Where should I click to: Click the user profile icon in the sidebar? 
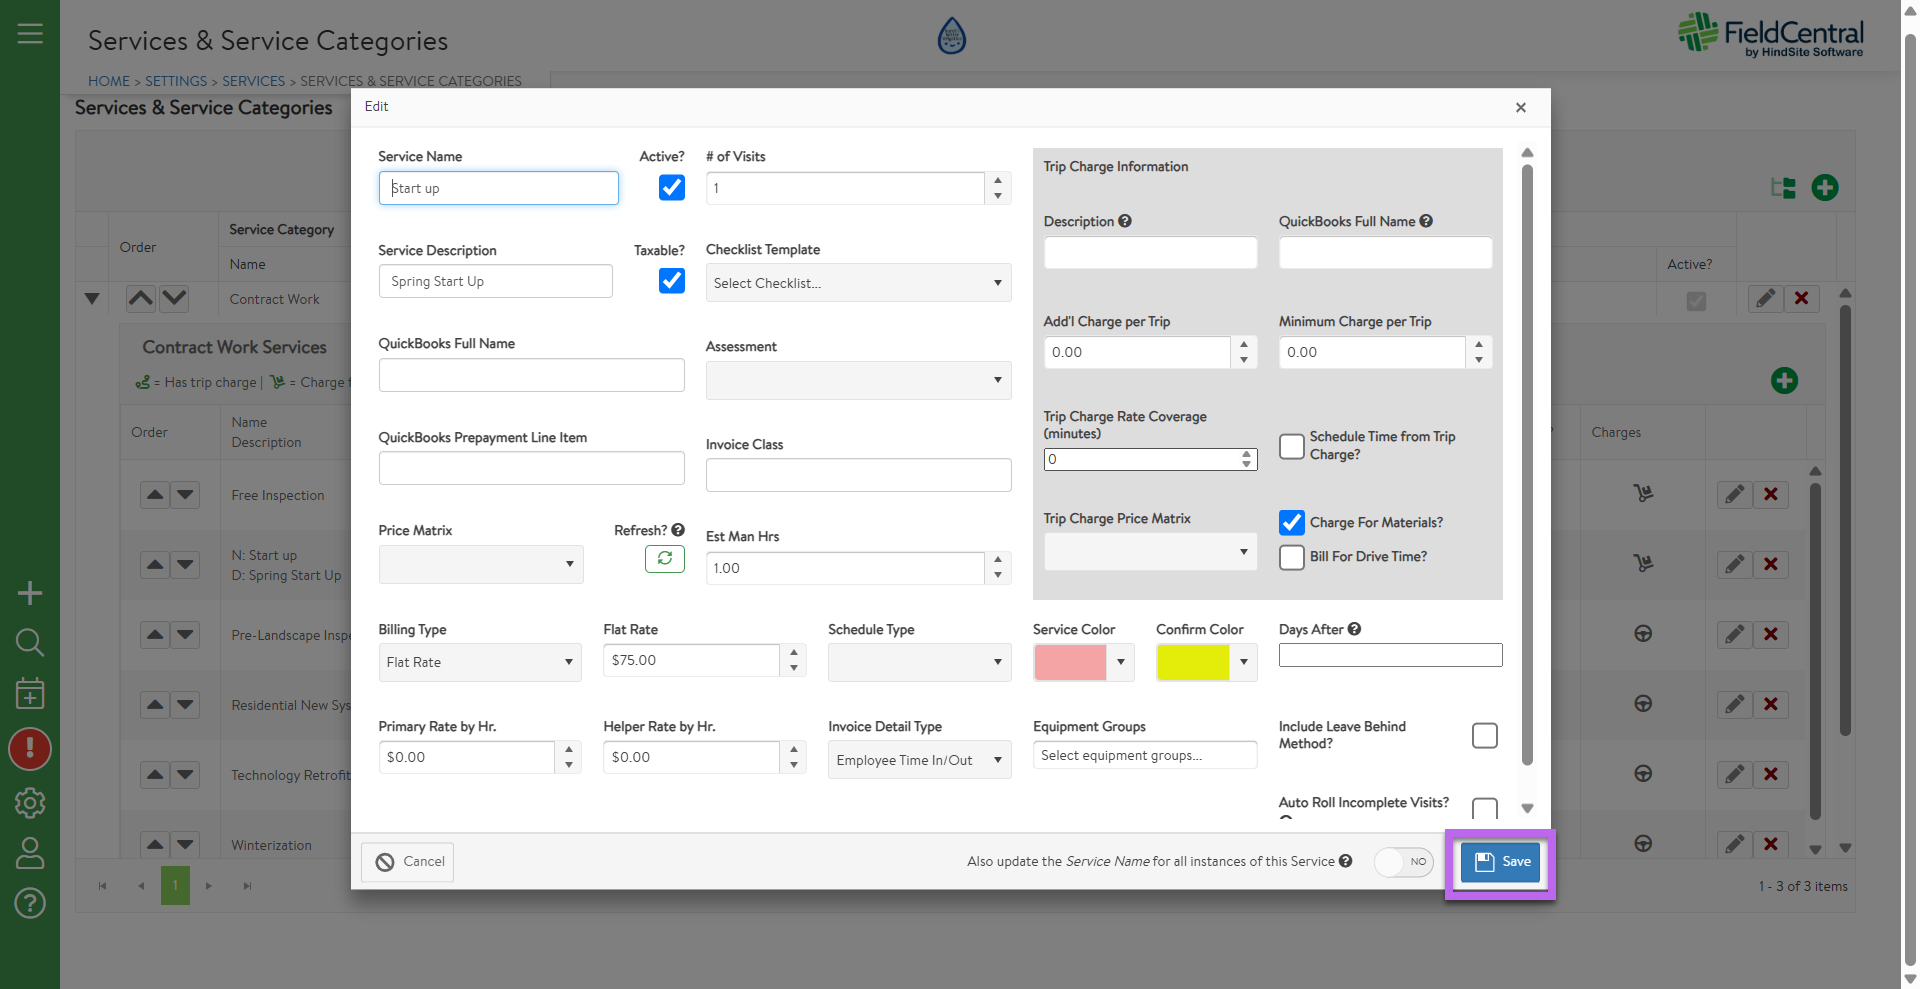(x=30, y=853)
